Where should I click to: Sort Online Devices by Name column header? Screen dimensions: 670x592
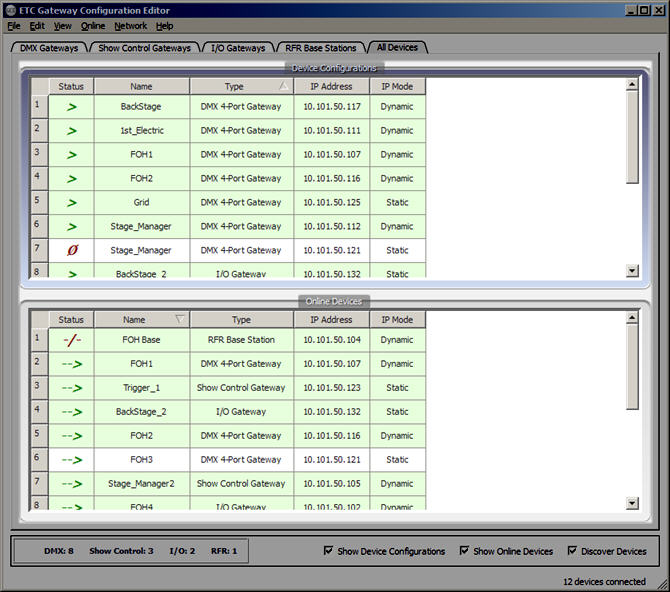(141, 320)
